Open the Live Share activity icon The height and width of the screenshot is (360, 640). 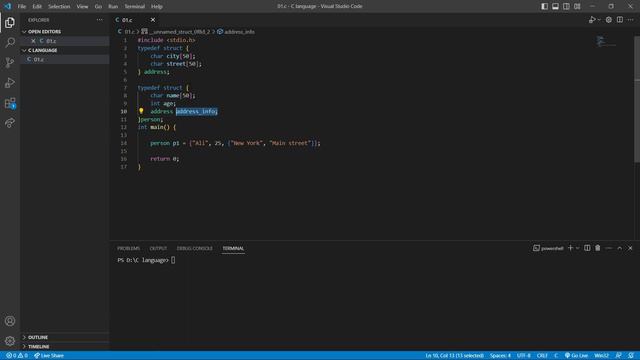click(x=10, y=123)
